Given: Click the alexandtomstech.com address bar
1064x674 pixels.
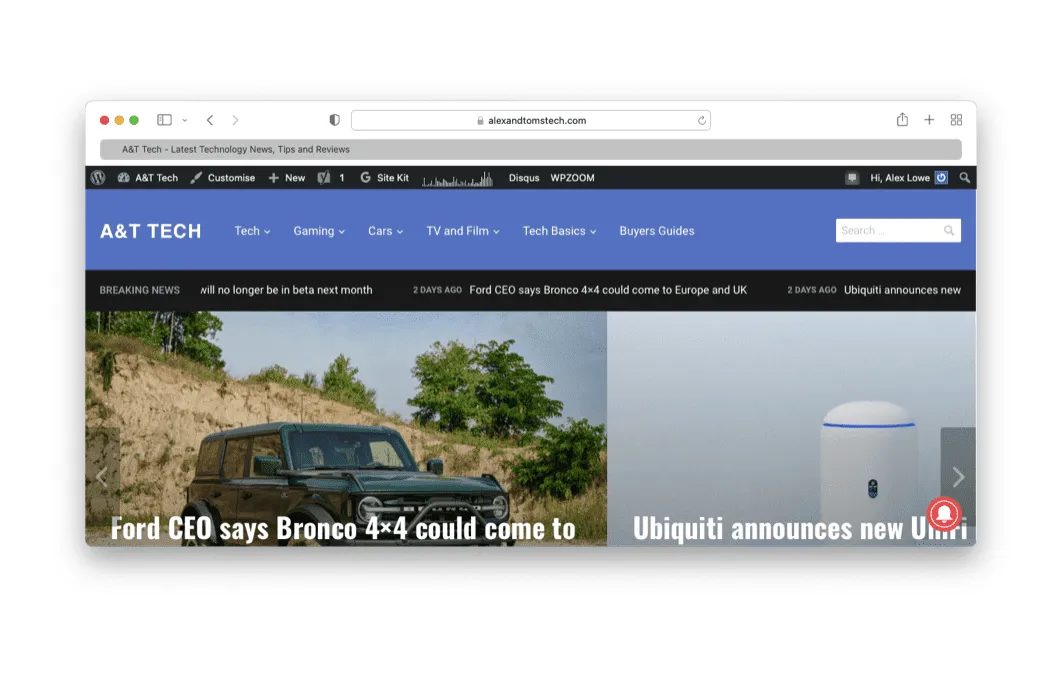Looking at the screenshot, I should (531, 120).
